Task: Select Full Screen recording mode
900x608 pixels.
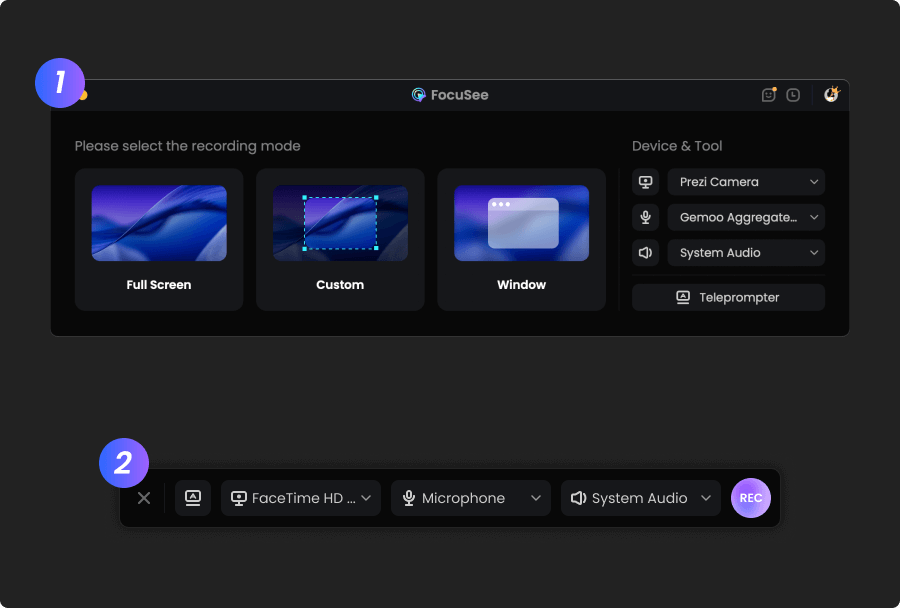Action: [159, 239]
